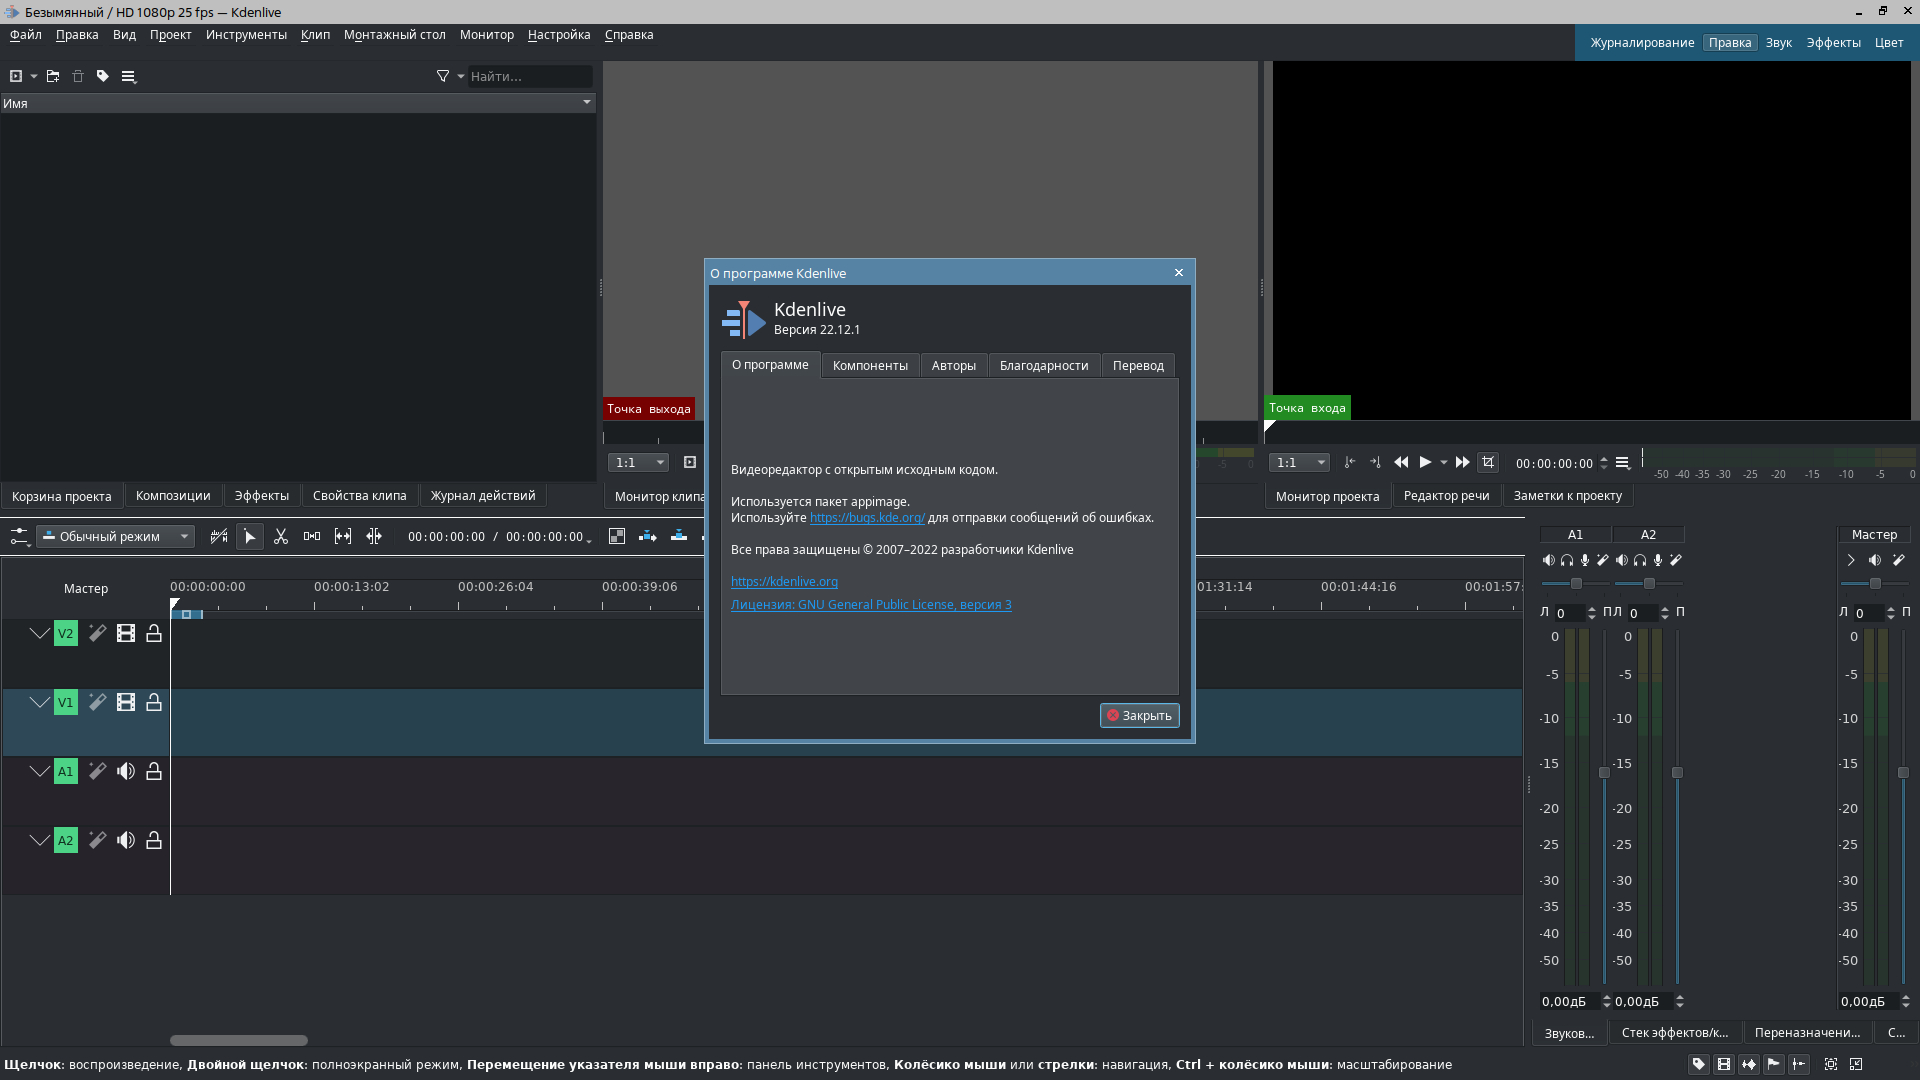This screenshot has height=1080, width=1920.
Task: Click the set zone out icon
Action: [1375, 462]
